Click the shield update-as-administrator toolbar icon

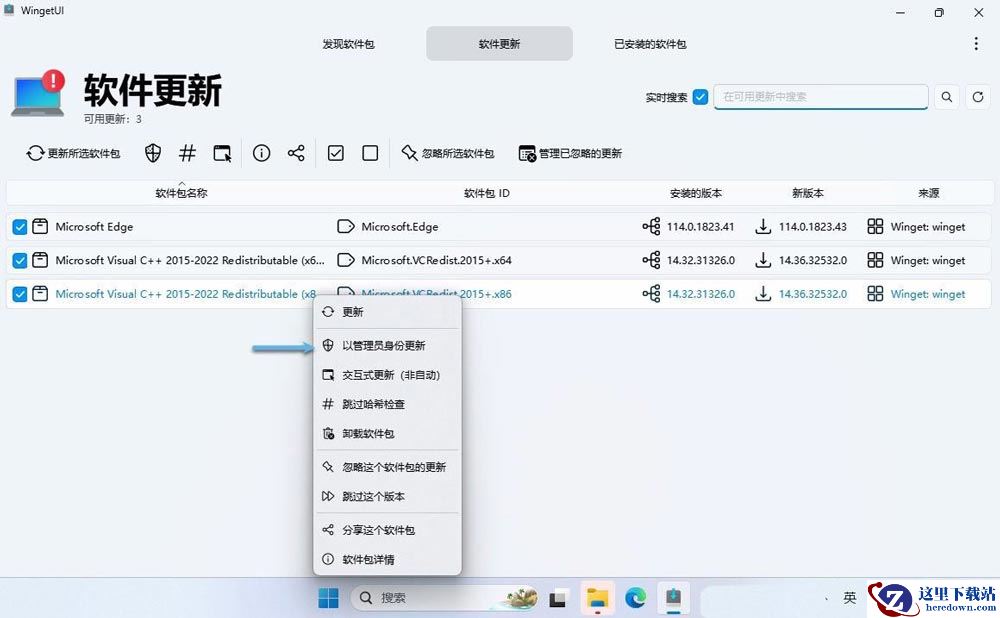click(x=153, y=153)
